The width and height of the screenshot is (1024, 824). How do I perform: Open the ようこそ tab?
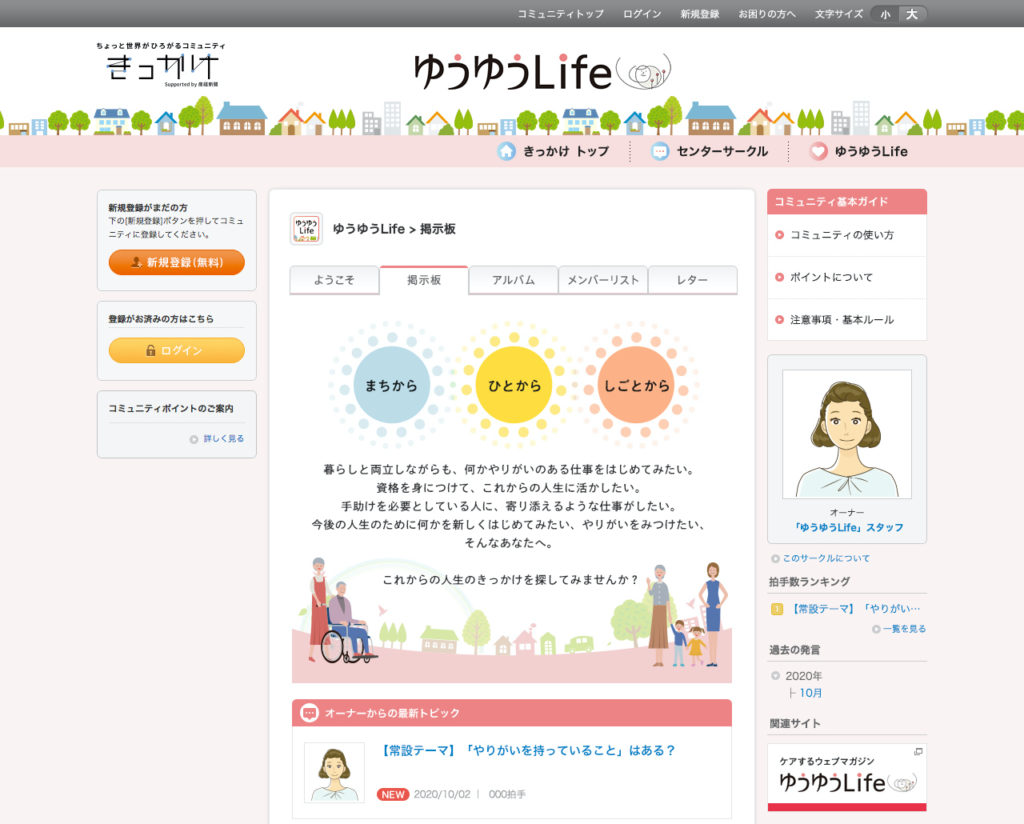pyautogui.click(x=334, y=279)
